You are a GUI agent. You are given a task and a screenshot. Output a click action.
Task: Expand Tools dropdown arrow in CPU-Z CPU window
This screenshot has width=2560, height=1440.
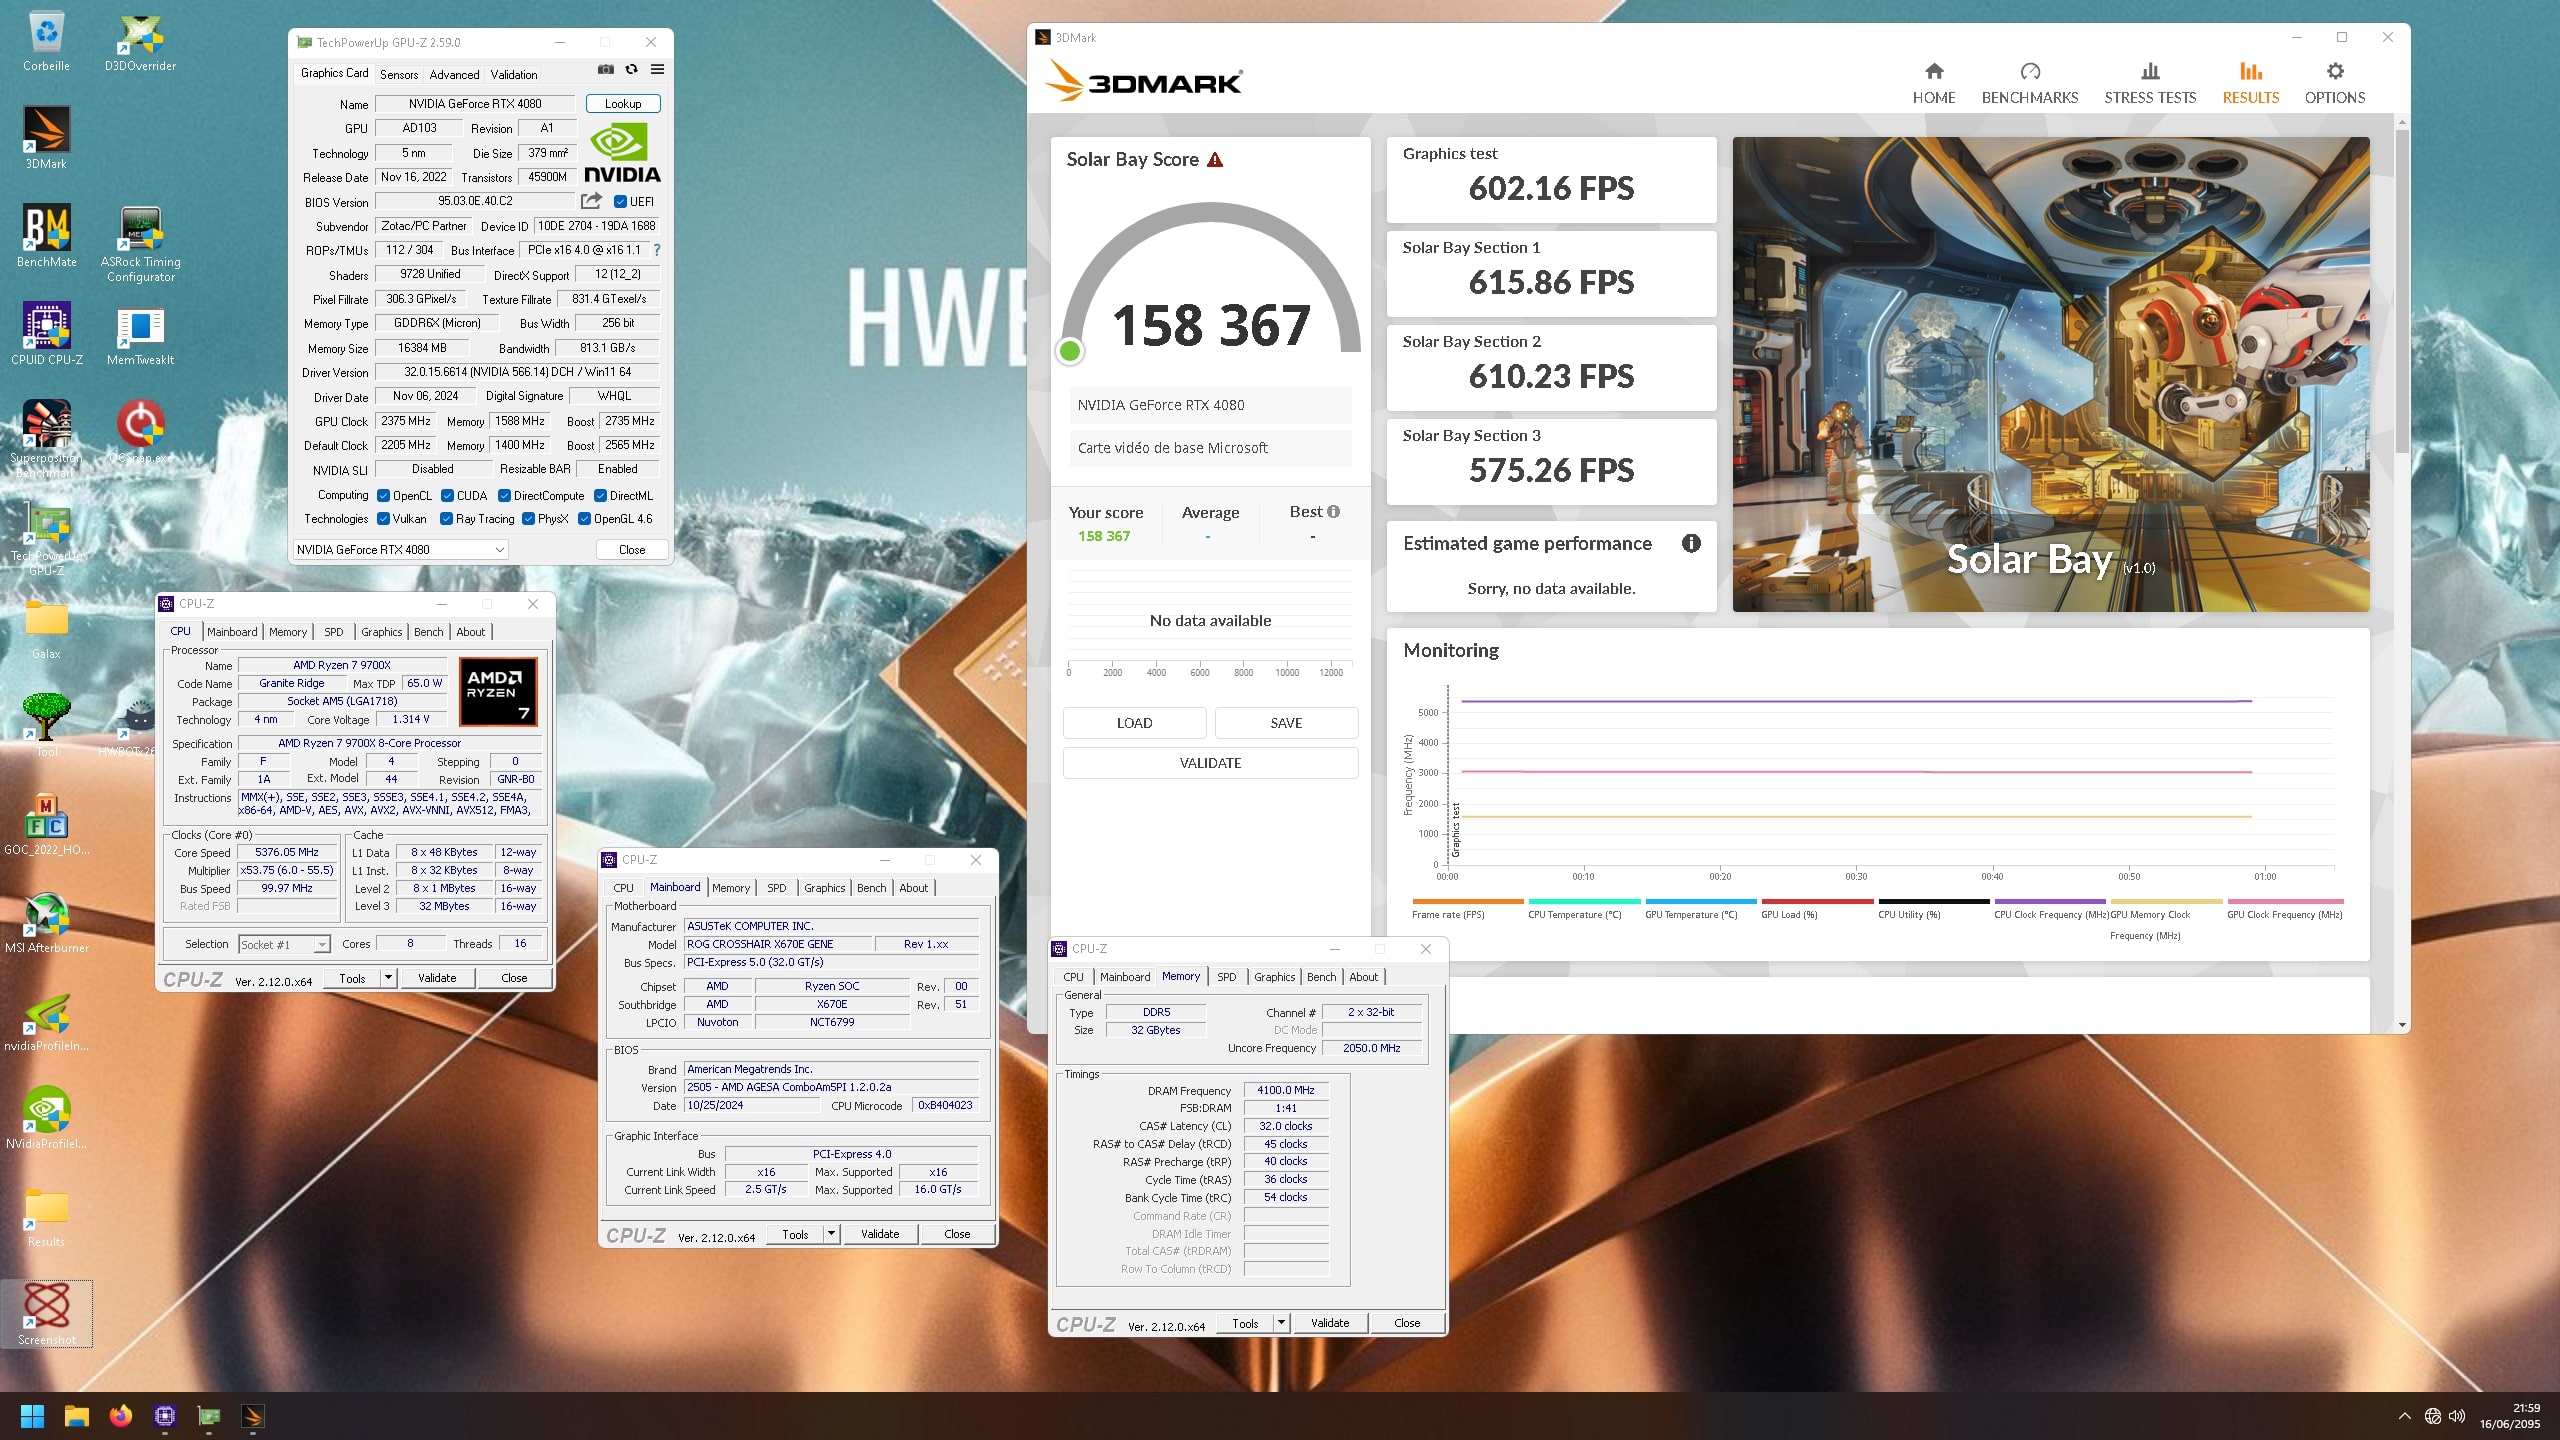point(388,978)
